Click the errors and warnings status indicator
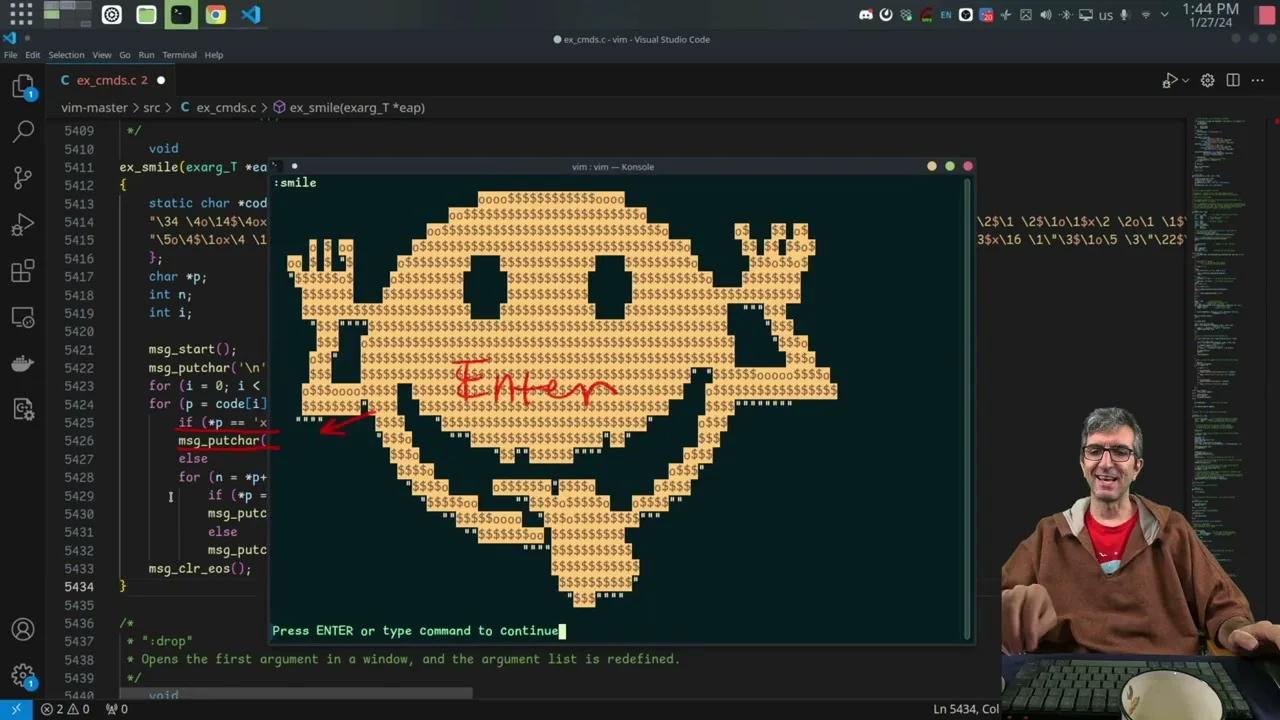This screenshot has width=1280, height=720. pos(65,709)
